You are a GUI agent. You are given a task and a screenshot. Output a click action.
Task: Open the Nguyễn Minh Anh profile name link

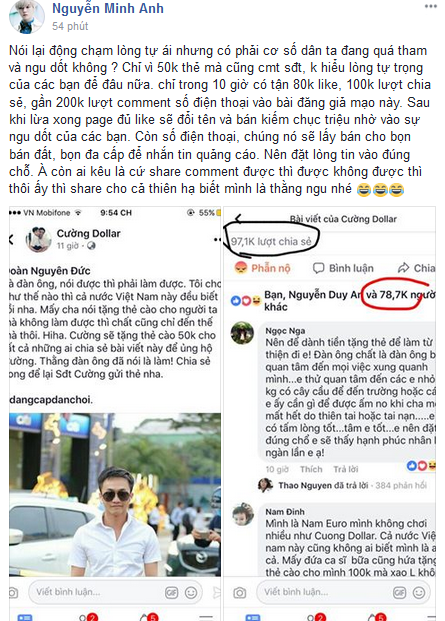(x=108, y=8)
